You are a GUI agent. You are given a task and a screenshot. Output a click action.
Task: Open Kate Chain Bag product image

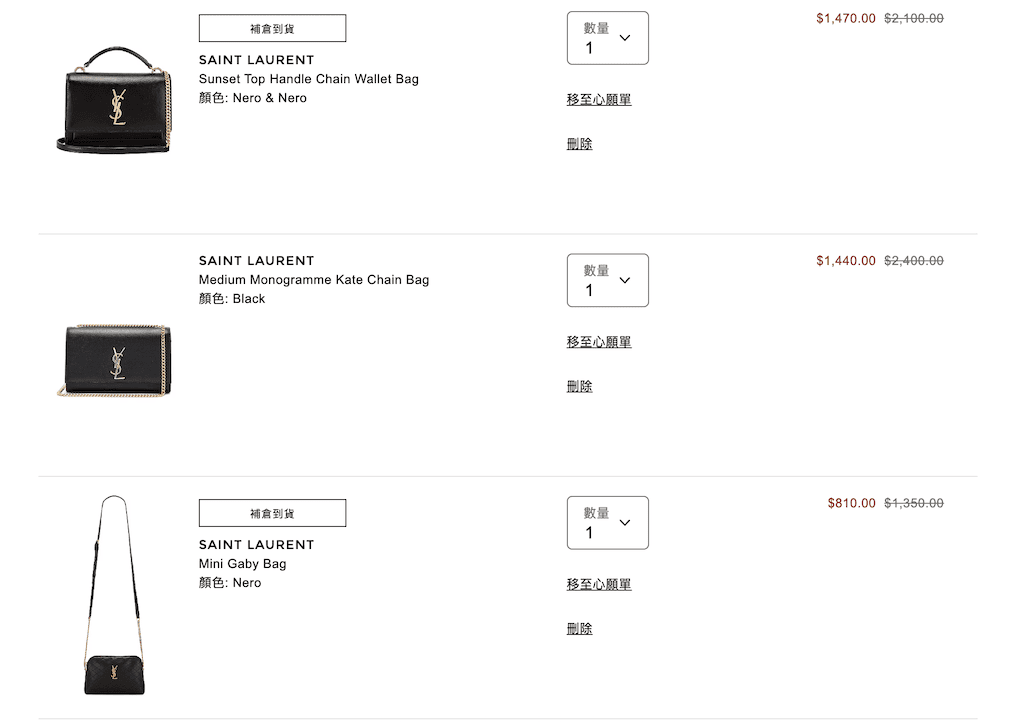(114, 361)
